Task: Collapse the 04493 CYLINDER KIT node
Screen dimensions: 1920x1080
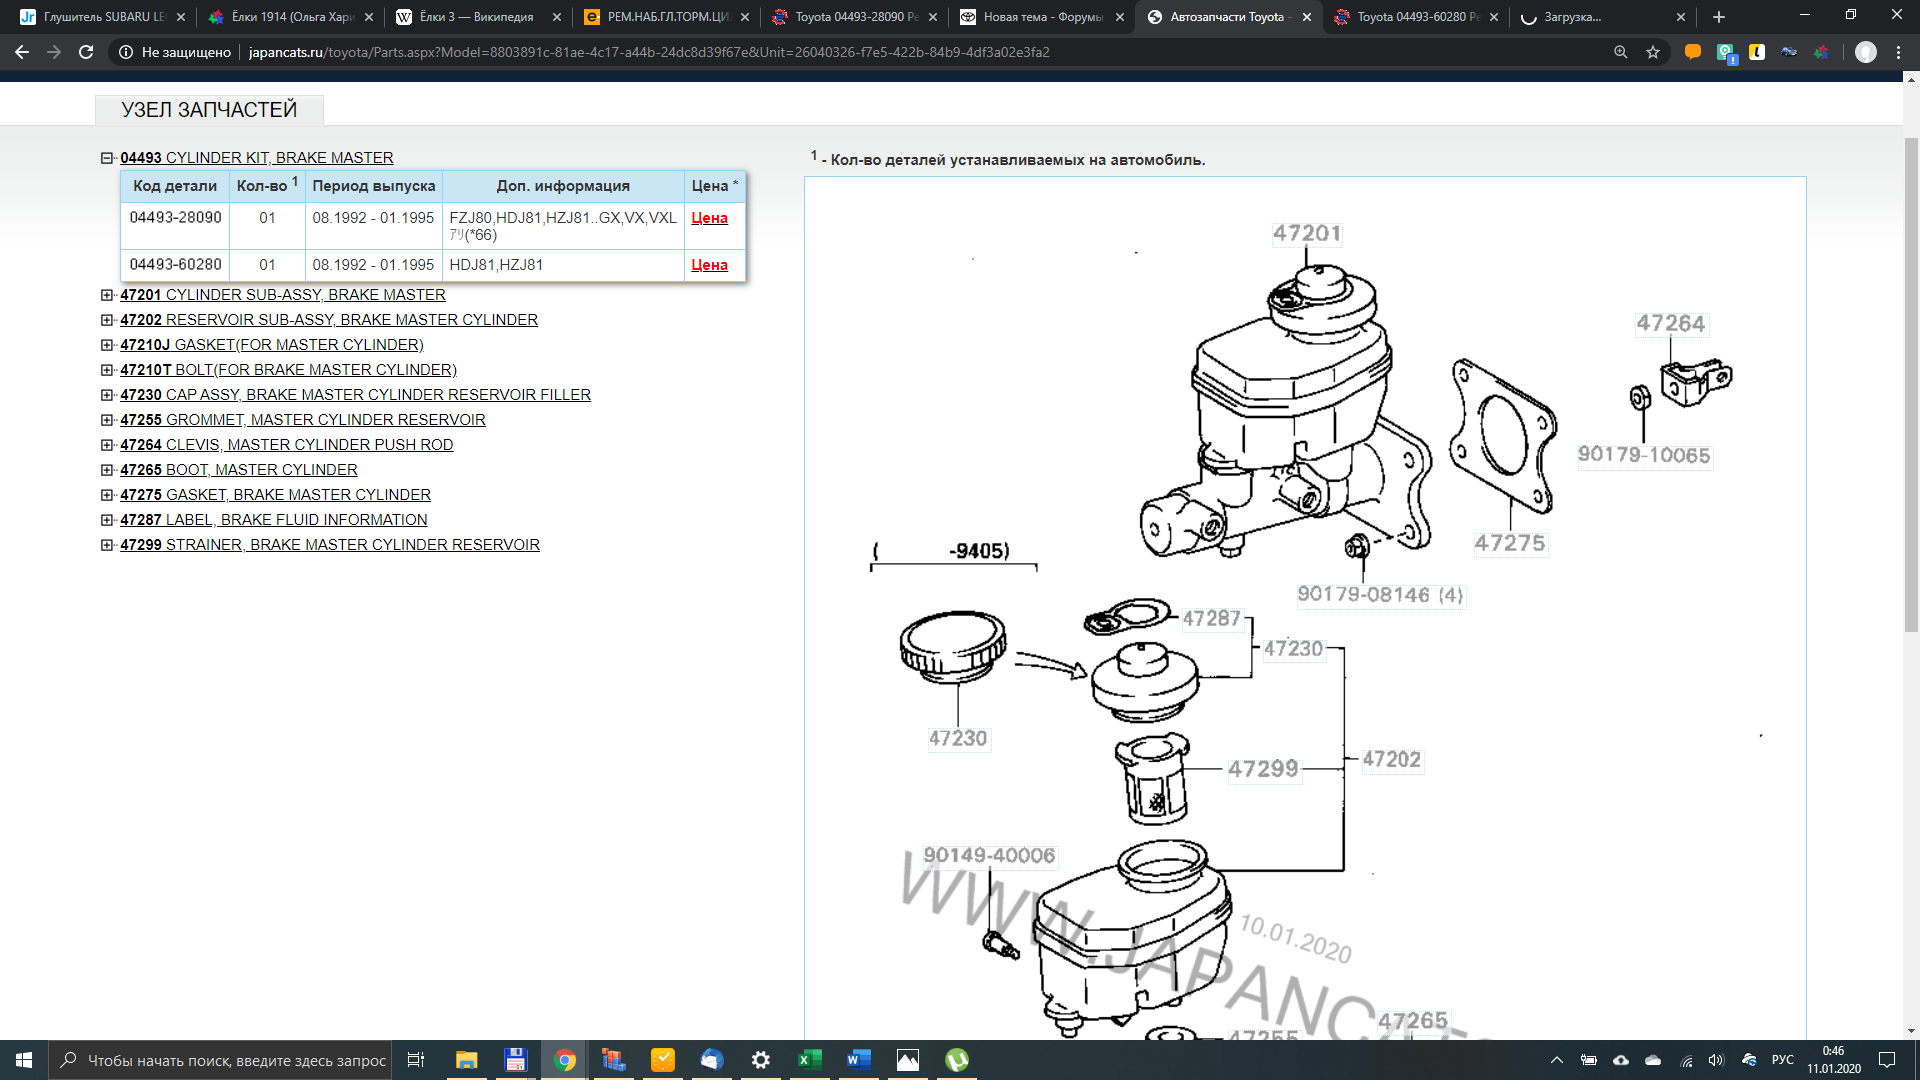Action: (x=107, y=158)
